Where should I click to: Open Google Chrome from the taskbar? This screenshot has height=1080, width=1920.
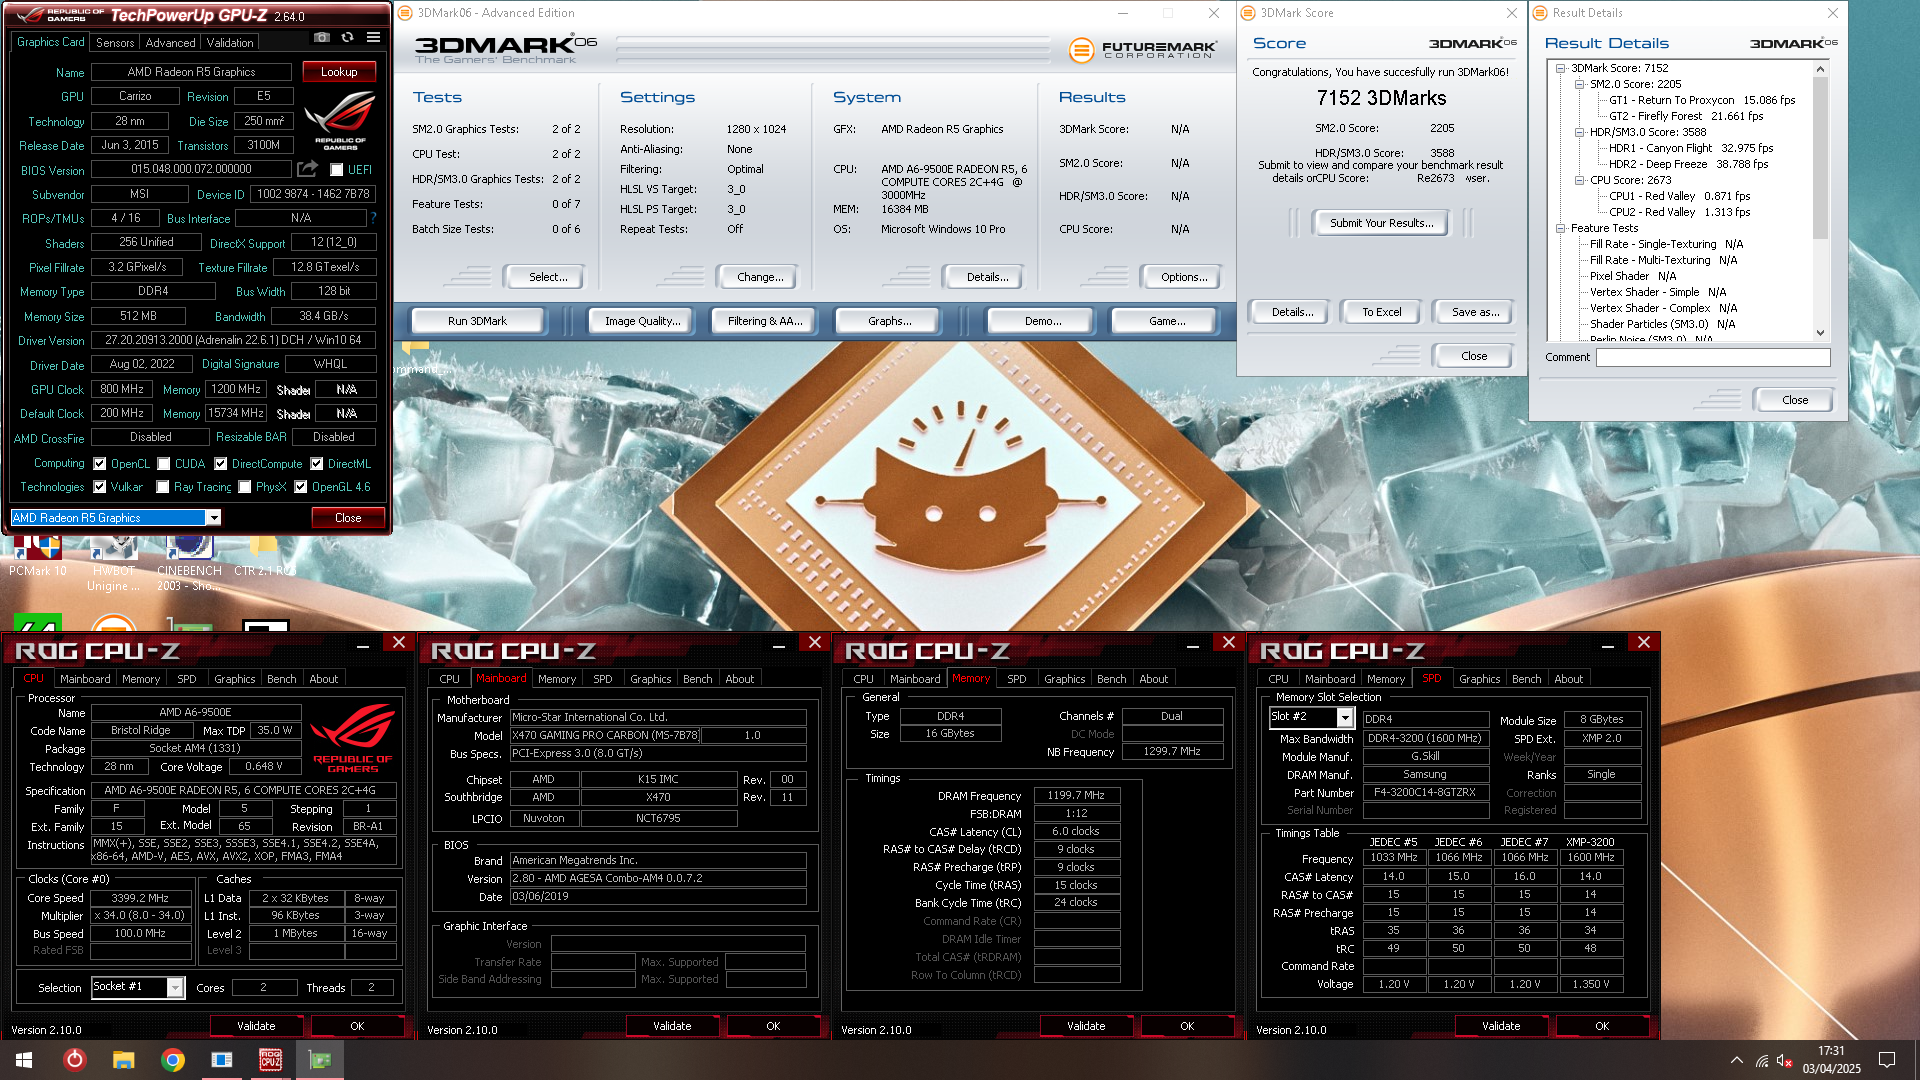pyautogui.click(x=173, y=1060)
